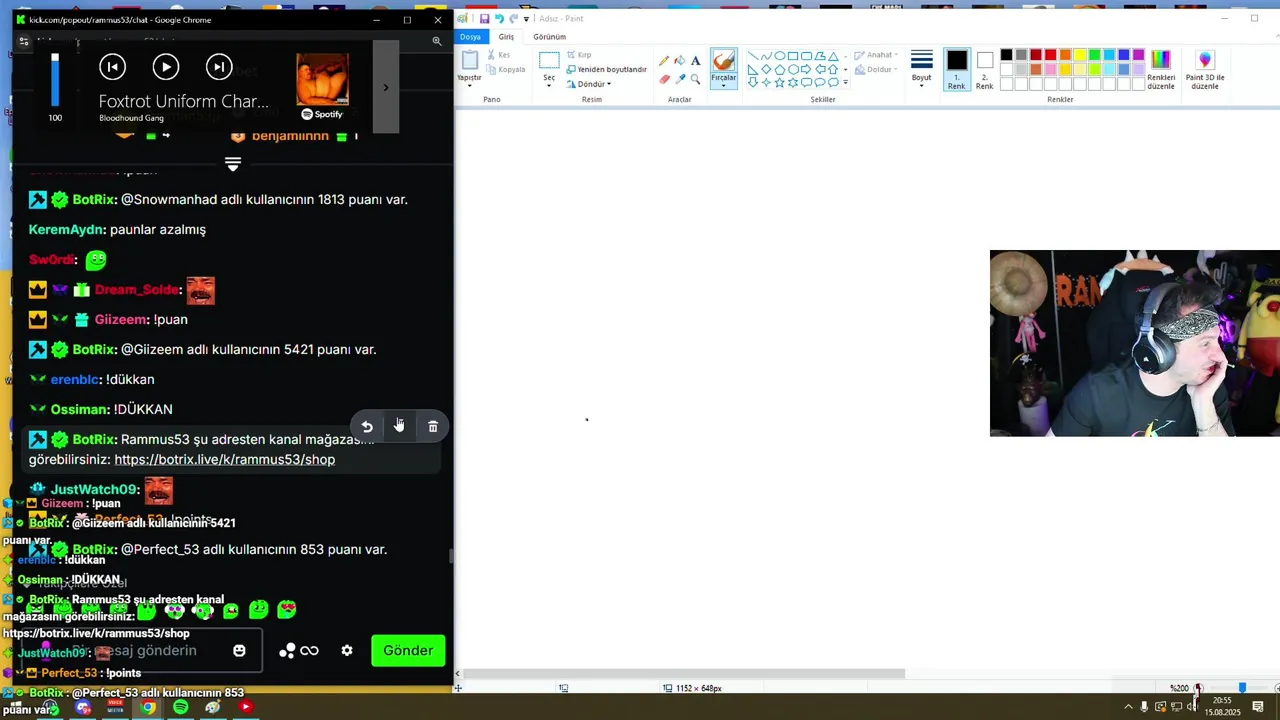Open the emoji picker in chat input
The image size is (1280, 720).
[239, 650]
